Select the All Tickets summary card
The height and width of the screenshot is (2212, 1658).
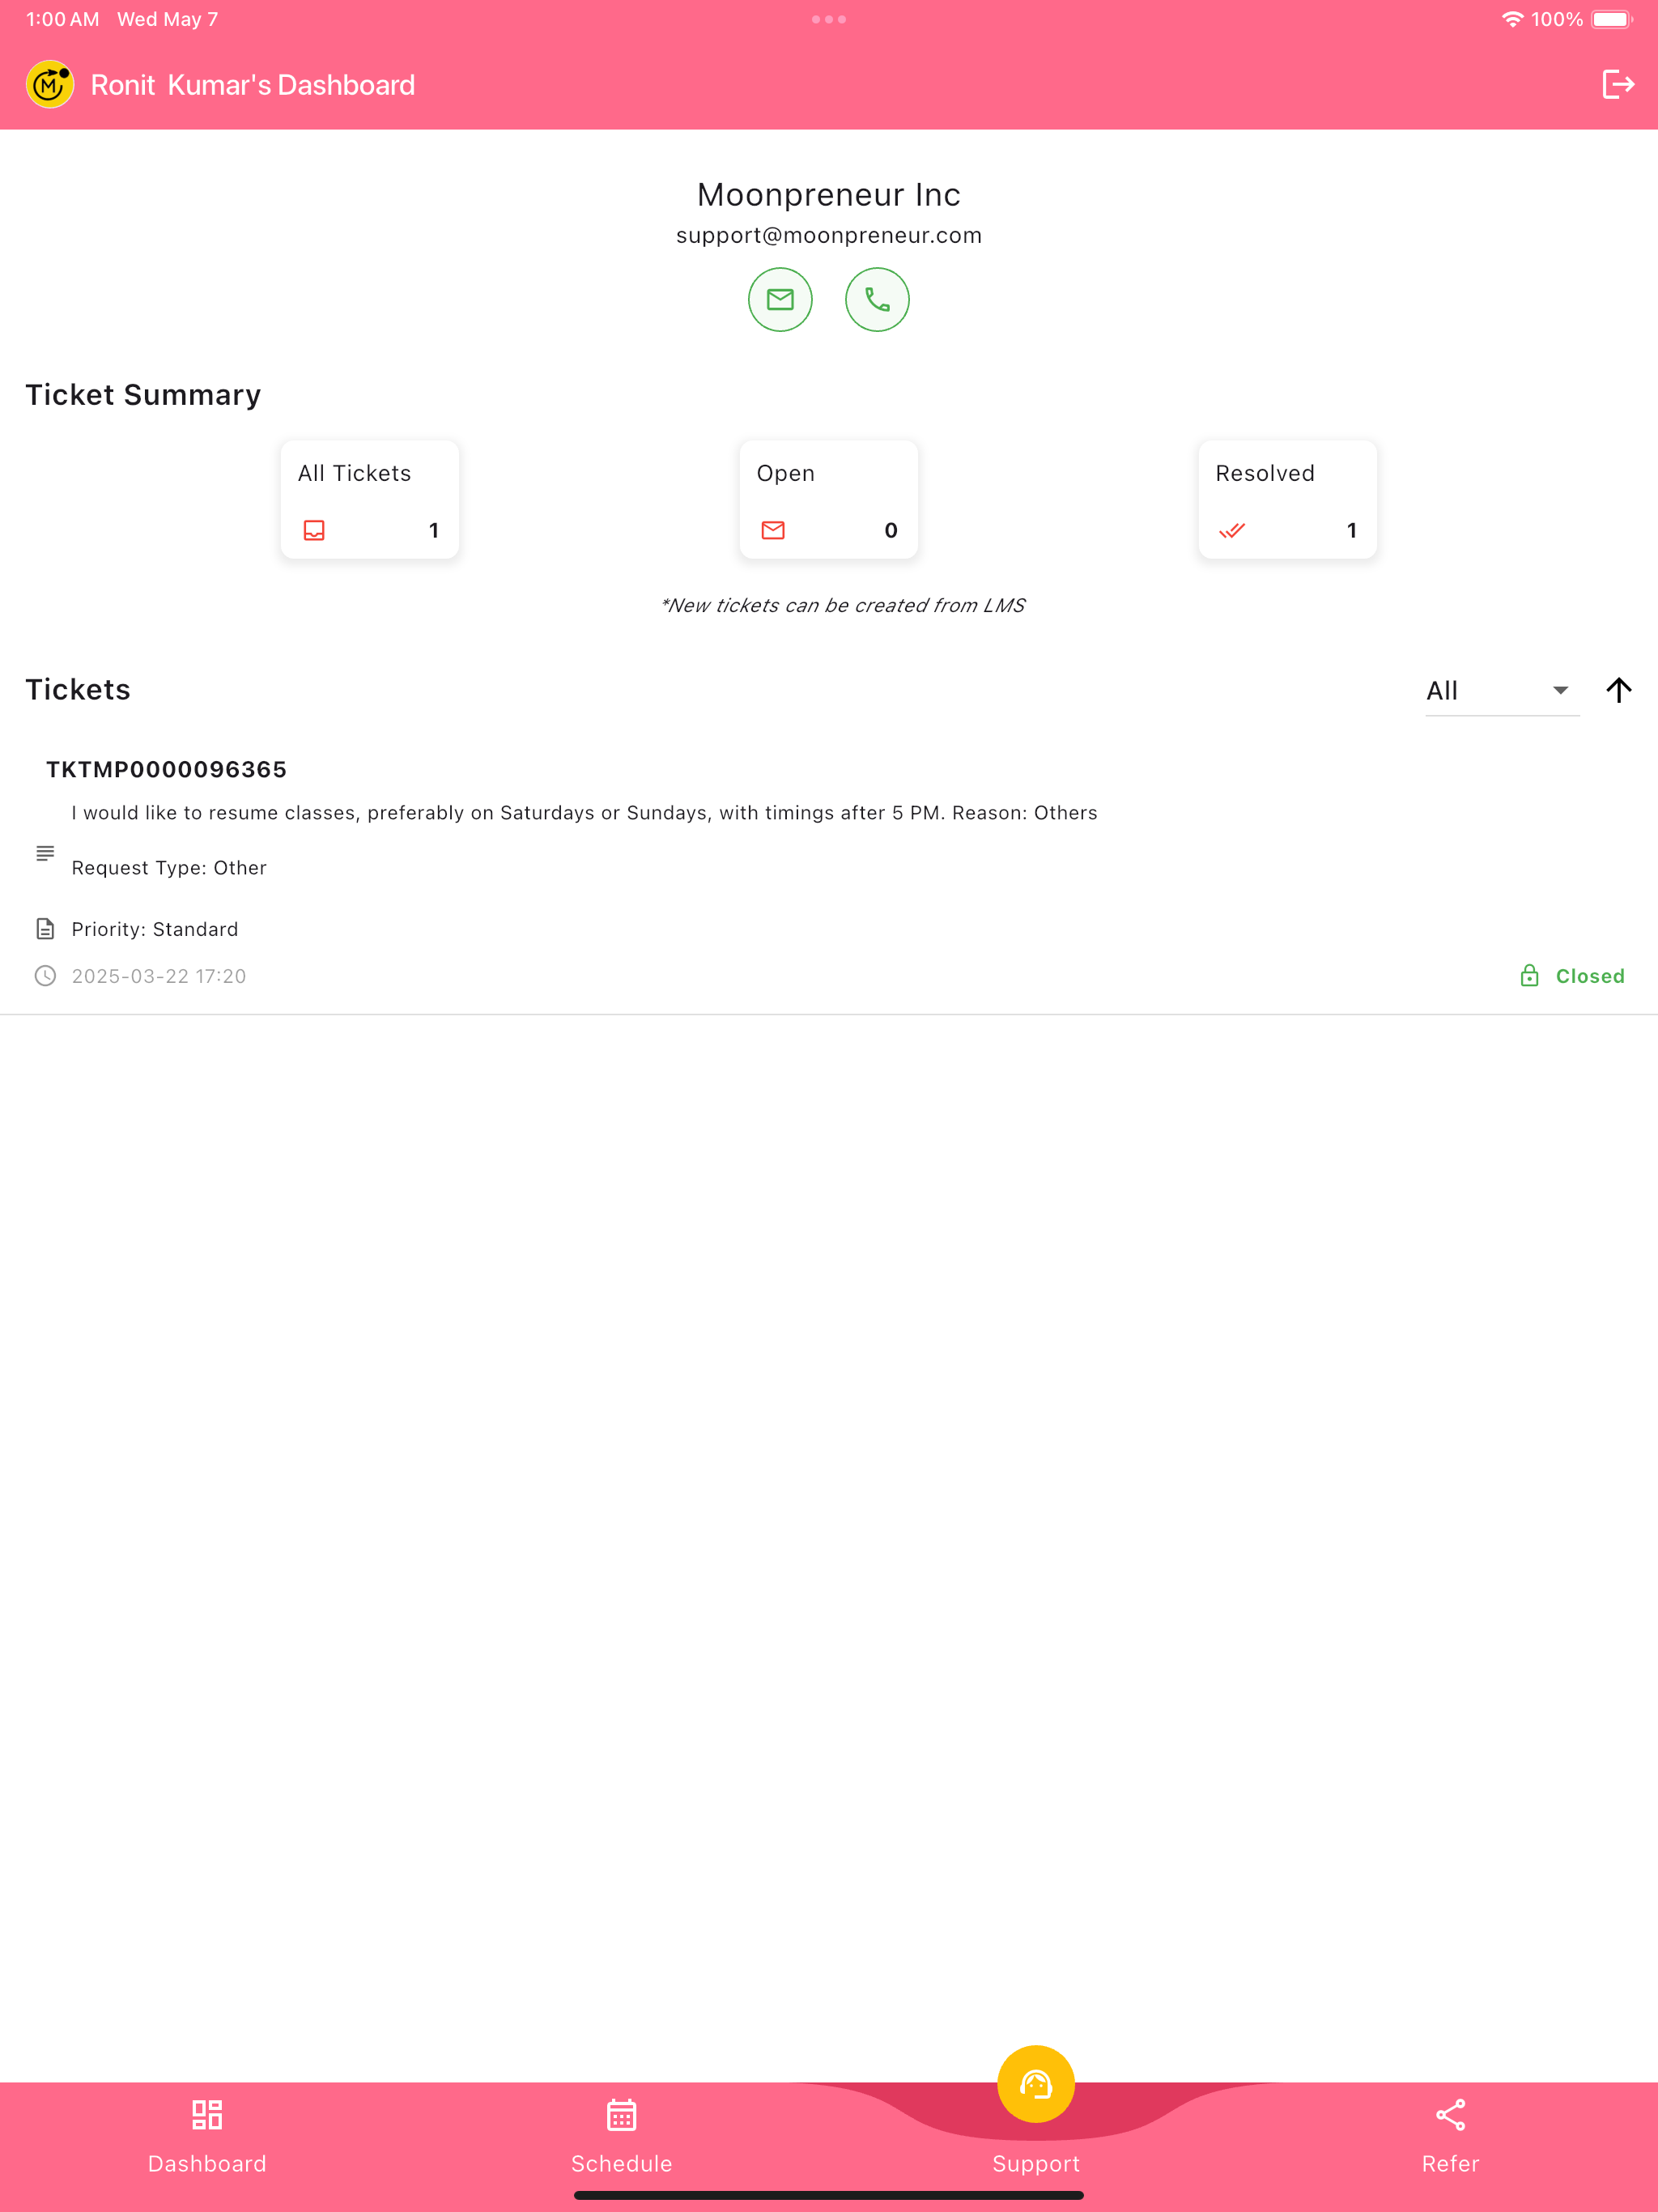coord(370,499)
